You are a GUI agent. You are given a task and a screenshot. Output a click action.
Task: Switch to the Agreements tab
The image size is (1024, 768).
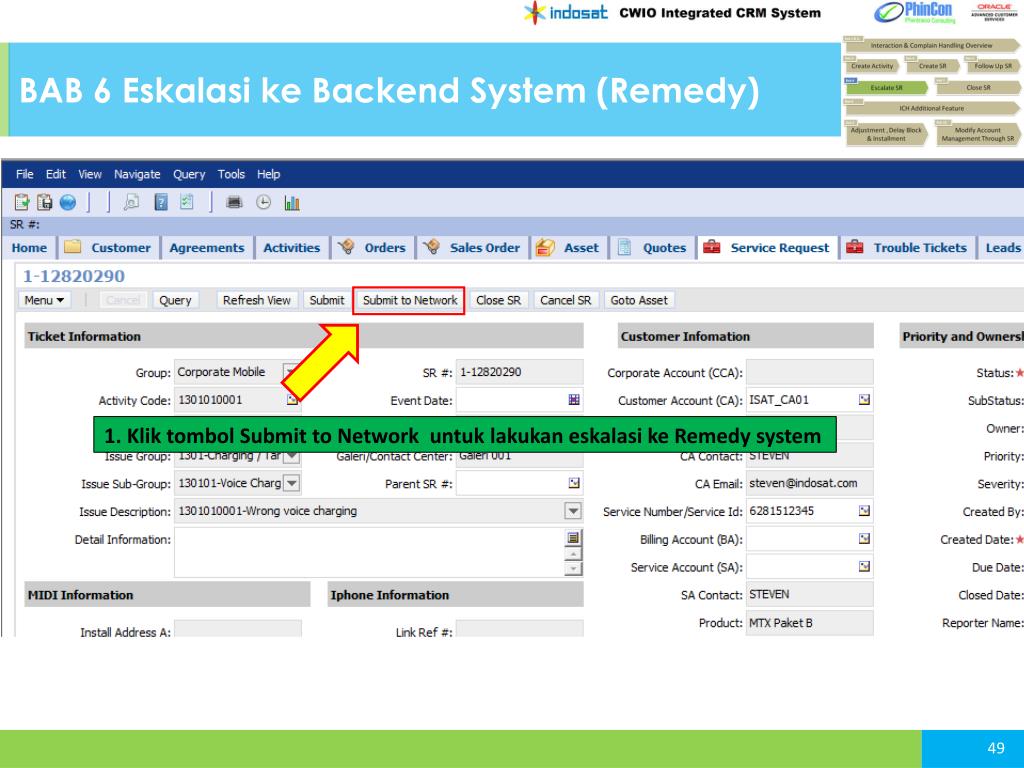[x=206, y=248]
